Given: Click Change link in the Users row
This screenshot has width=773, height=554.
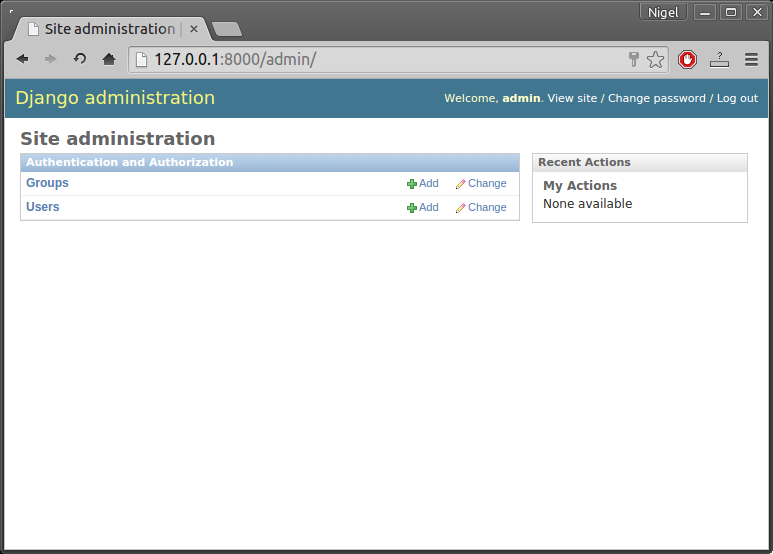Looking at the screenshot, I should [x=487, y=208].
